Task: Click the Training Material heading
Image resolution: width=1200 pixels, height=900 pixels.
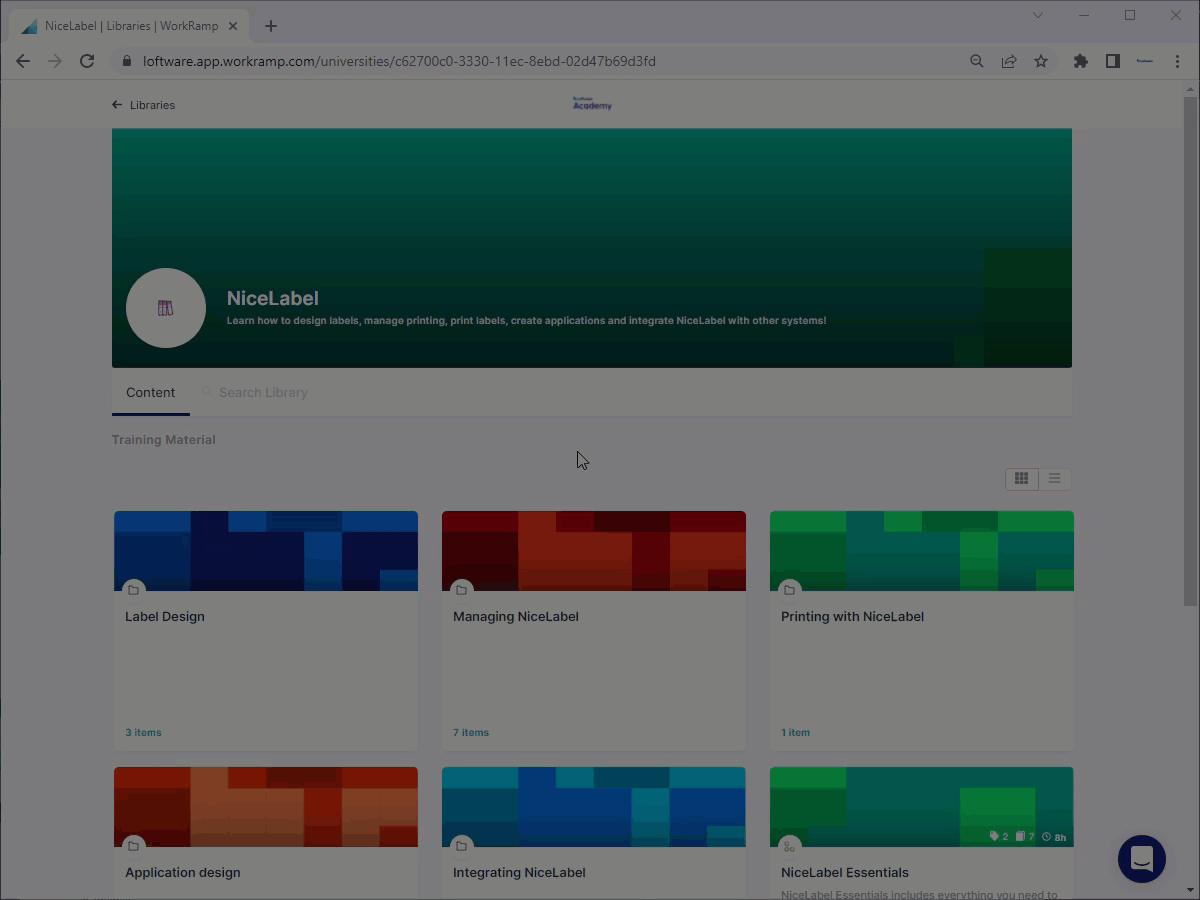Action: pyautogui.click(x=164, y=440)
